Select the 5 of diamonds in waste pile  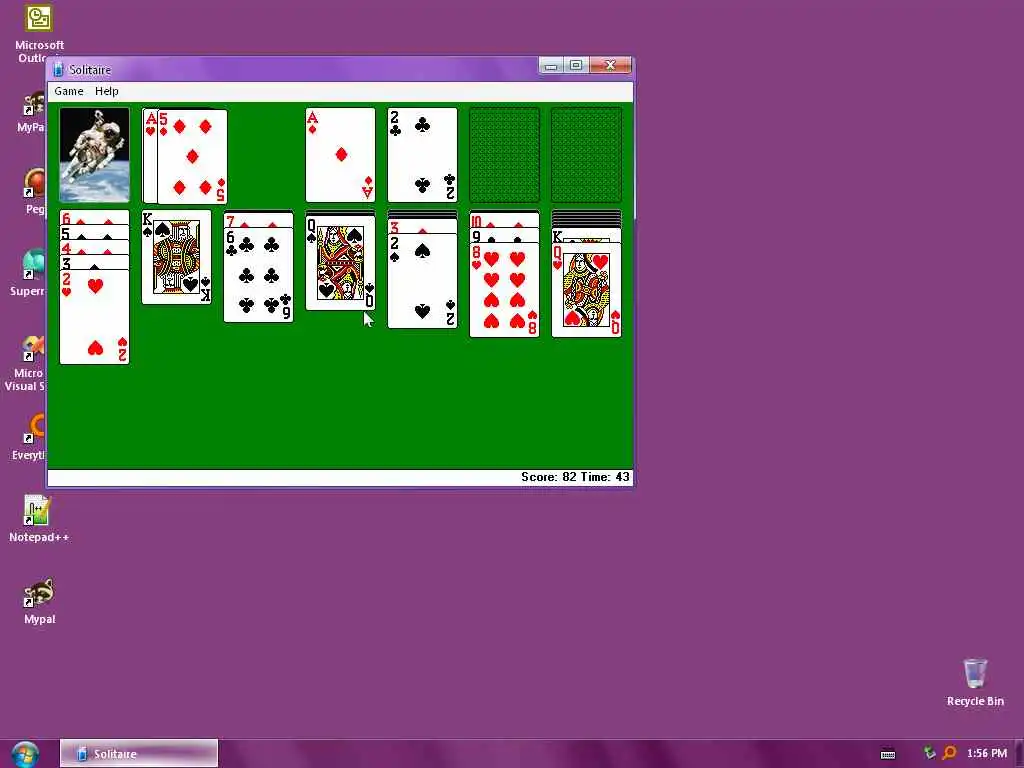(192, 157)
